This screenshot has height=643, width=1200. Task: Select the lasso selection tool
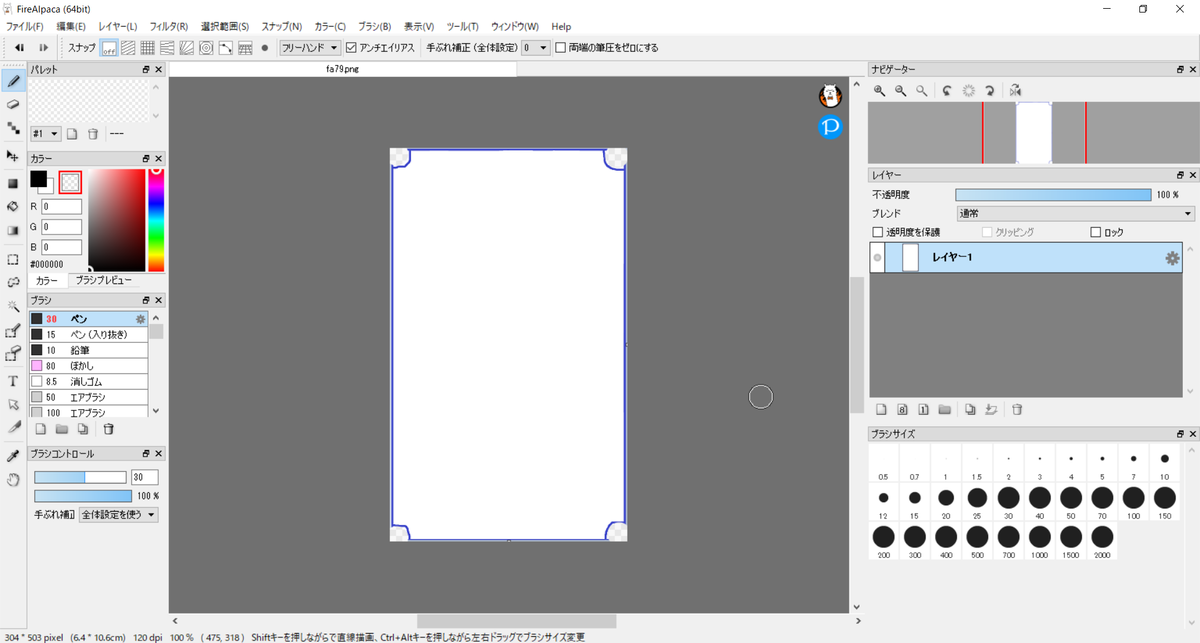pos(13,283)
